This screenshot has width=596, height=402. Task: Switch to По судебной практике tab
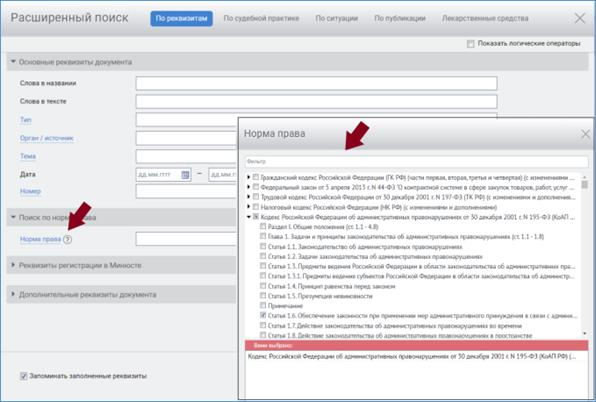click(x=261, y=18)
